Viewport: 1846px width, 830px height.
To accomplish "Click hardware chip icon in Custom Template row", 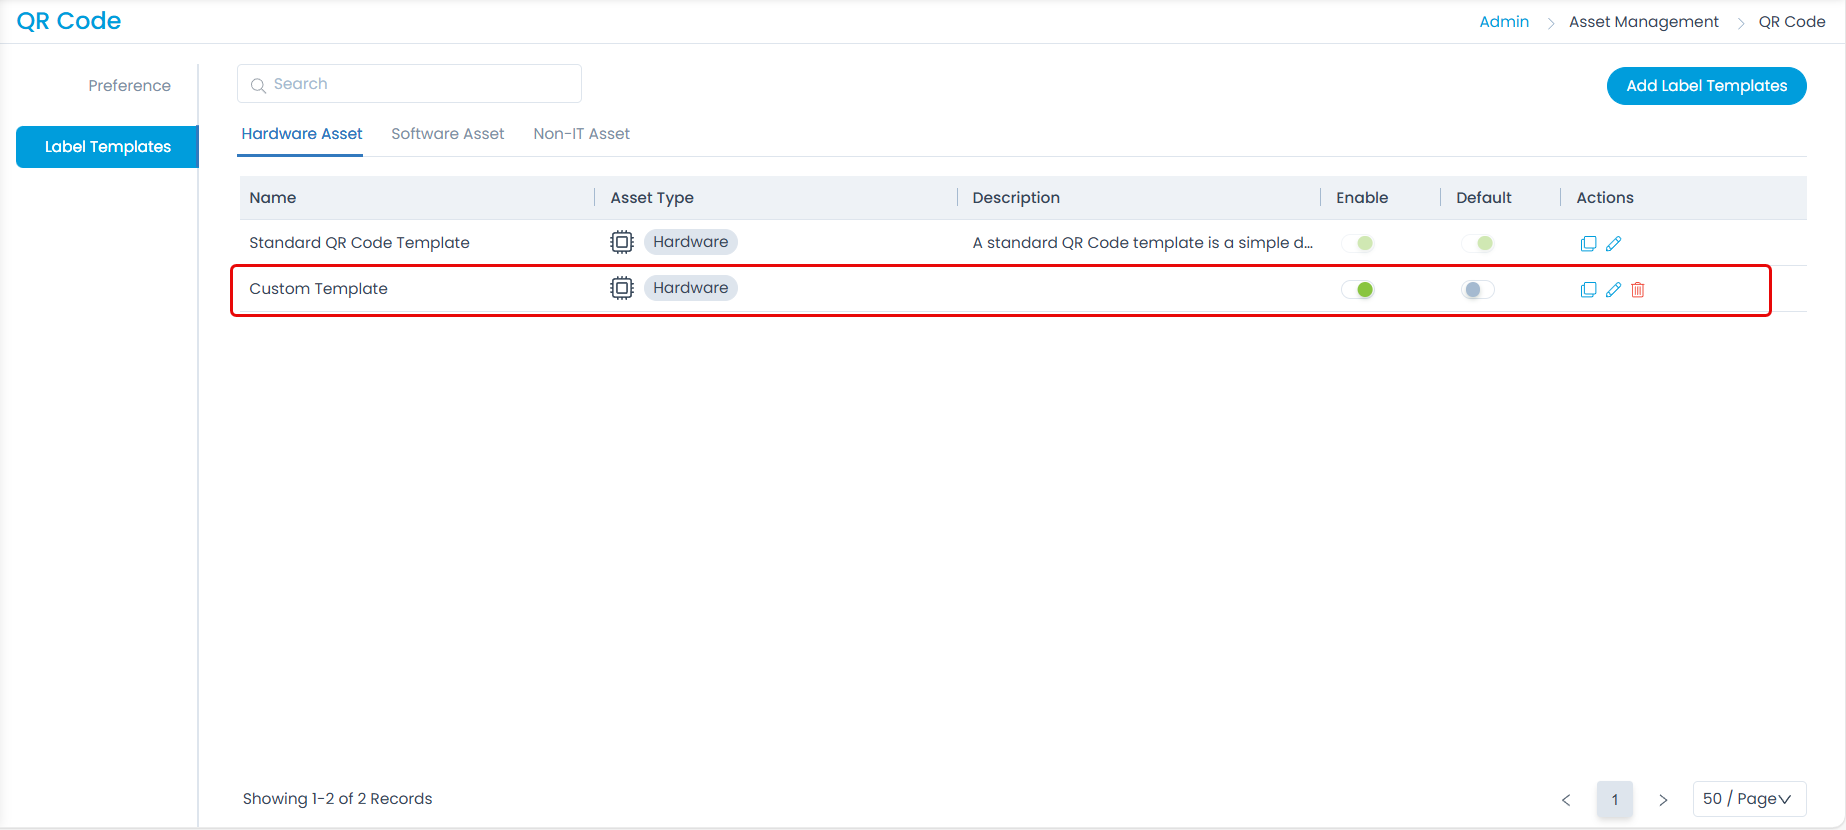I will coord(622,288).
